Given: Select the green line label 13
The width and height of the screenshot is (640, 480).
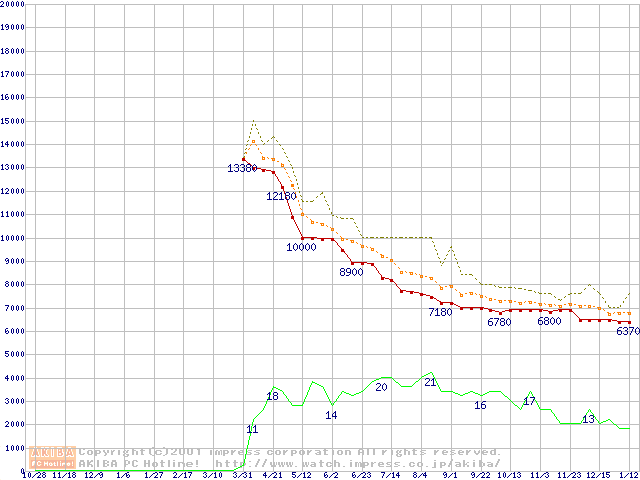Looking at the screenshot, I should pyautogui.click(x=588, y=419).
